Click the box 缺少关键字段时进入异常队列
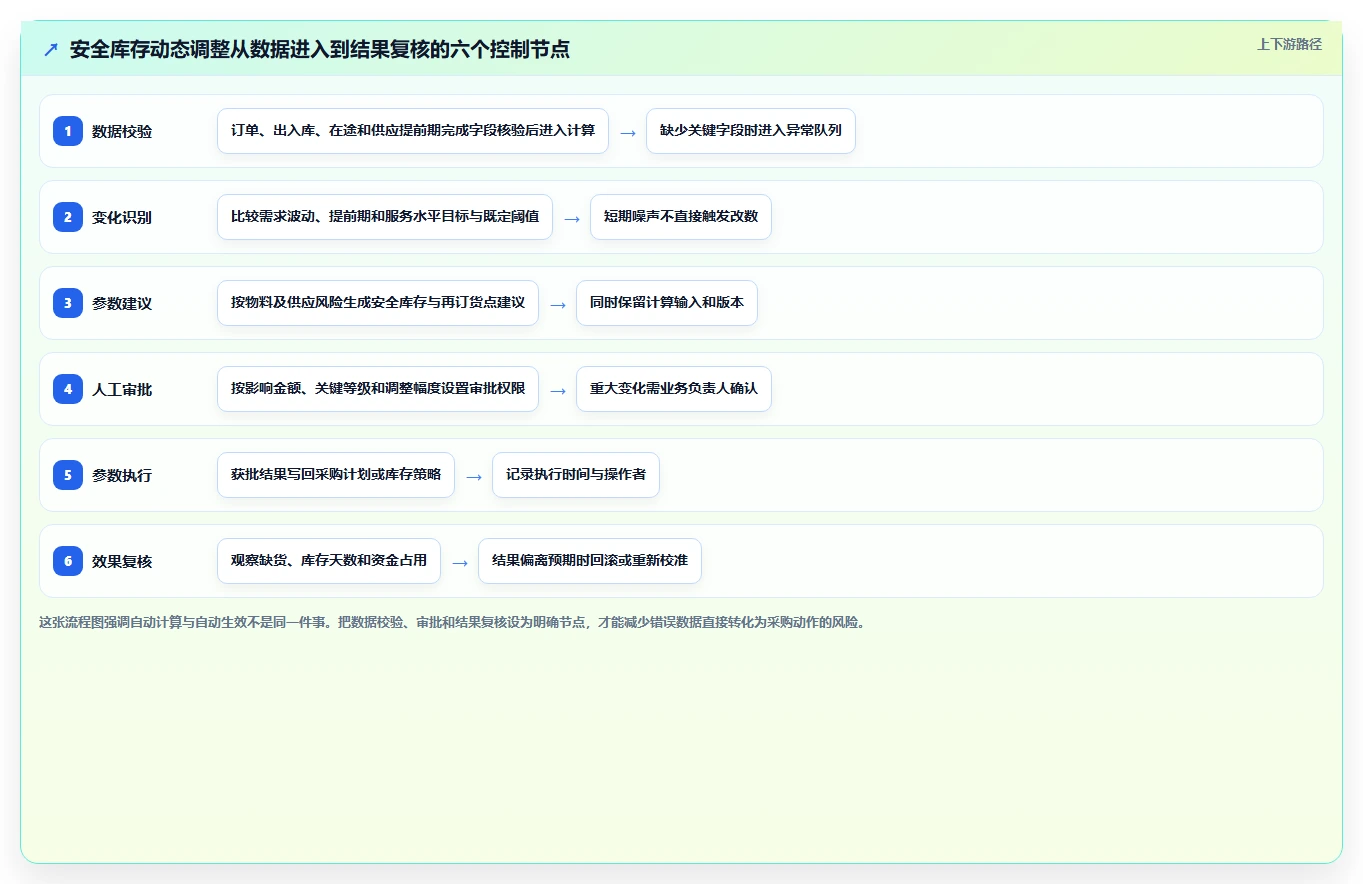This screenshot has width=1363, height=884. (x=751, y=131)
